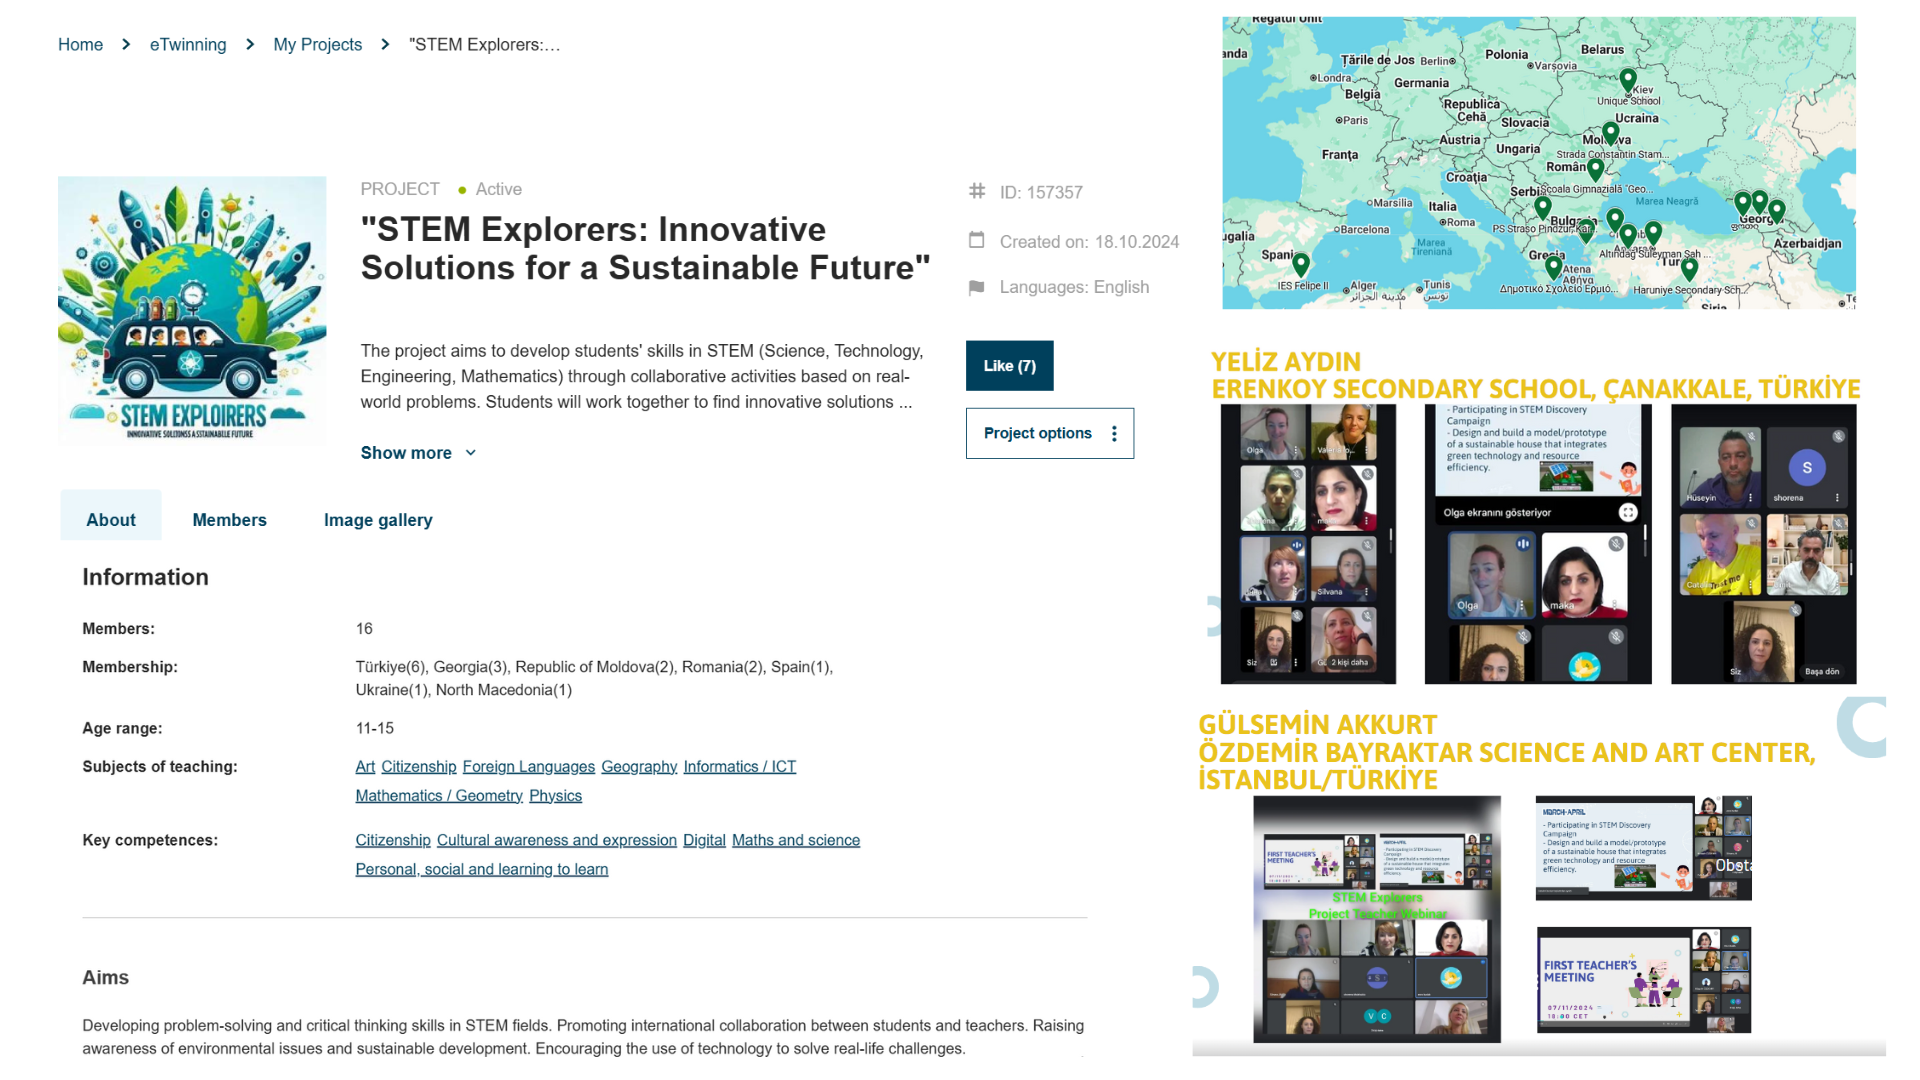This screenshot has width=1920, height=1080.
Task: Select the About tab
Action: [x=111, y=520]
